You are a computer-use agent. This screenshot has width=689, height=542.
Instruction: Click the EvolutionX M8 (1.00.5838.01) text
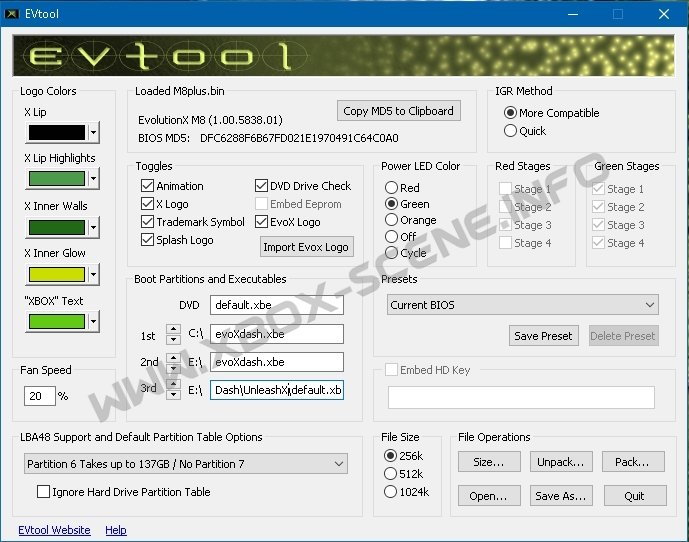pos(210,120)
